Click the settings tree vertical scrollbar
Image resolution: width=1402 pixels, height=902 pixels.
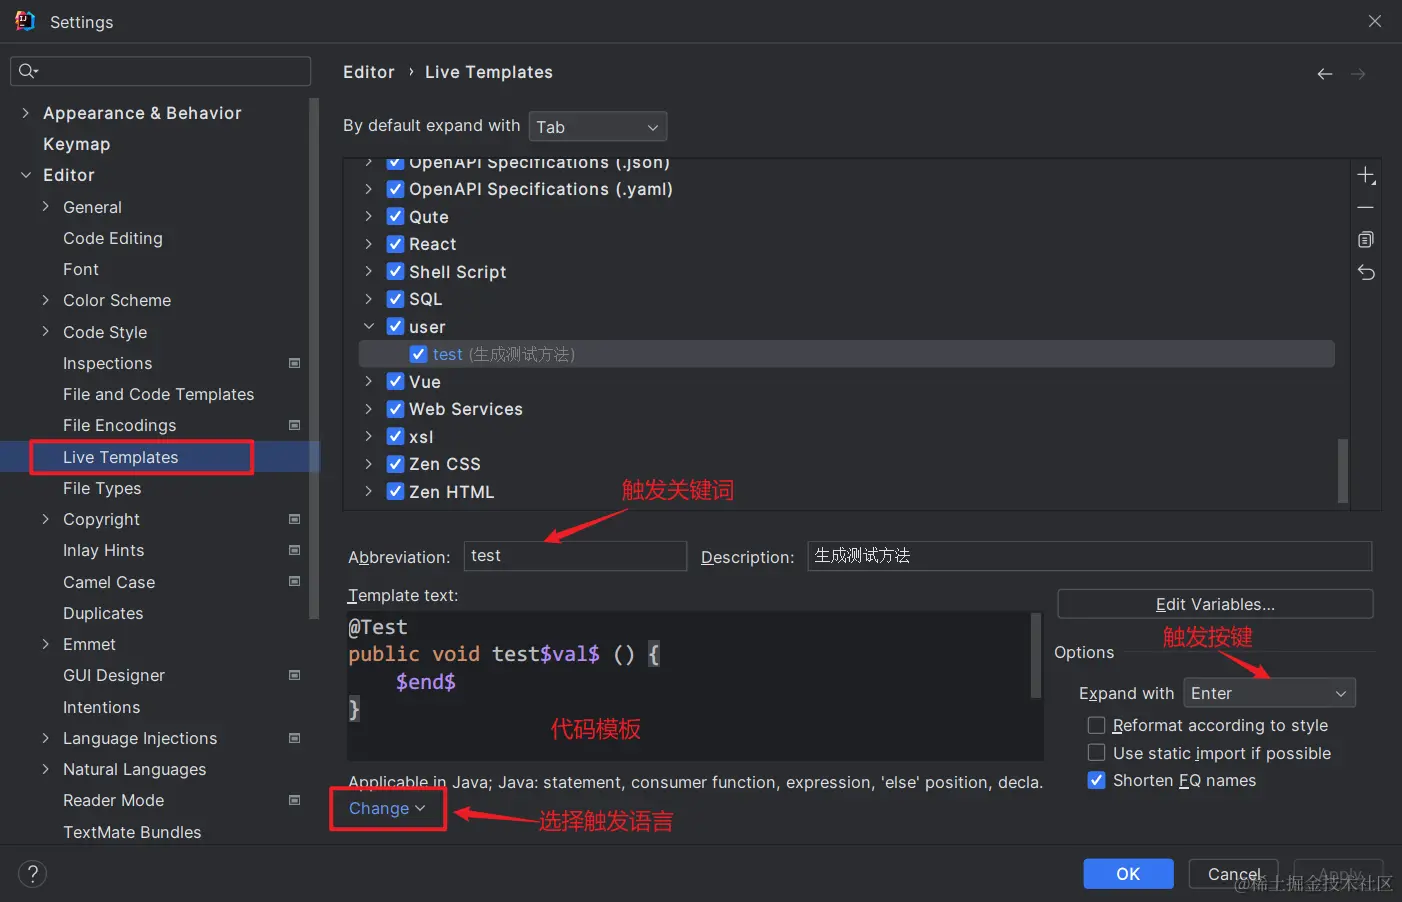pyautogui.click(x=314, y=358)
